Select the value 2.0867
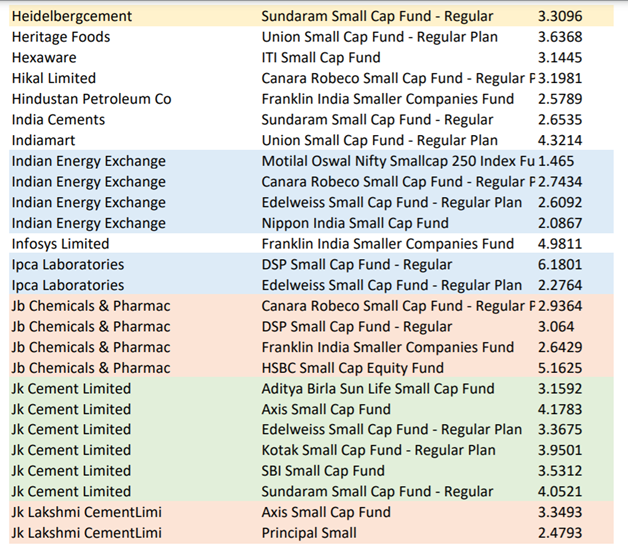628x548 pixels. [x=560, y=223]
